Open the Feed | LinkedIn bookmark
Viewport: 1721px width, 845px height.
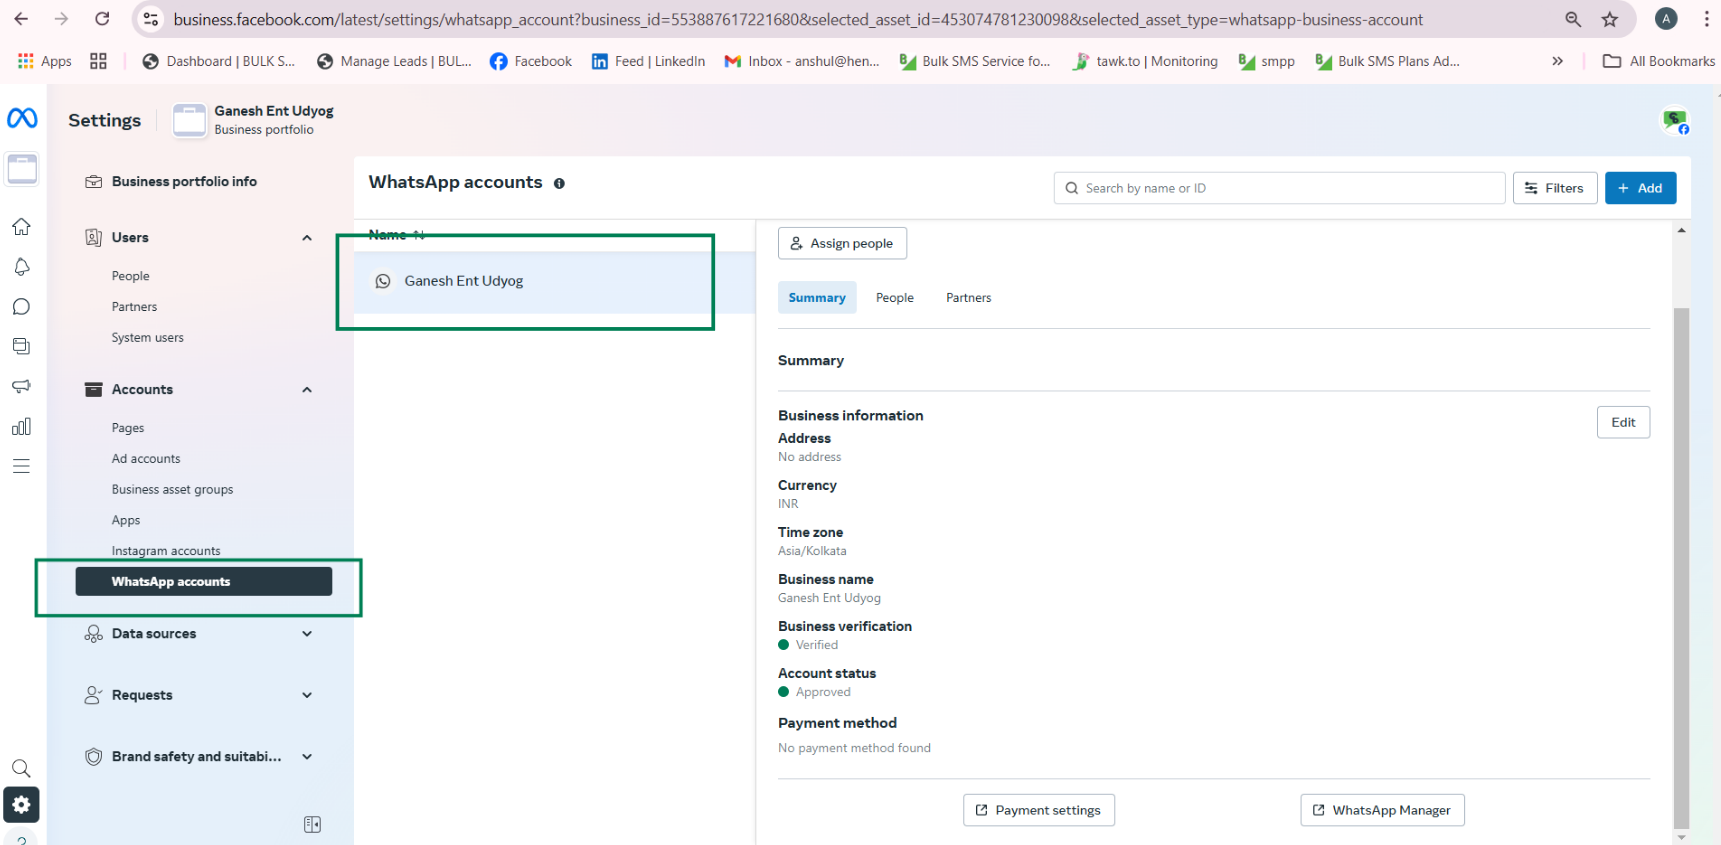point(648,61)
